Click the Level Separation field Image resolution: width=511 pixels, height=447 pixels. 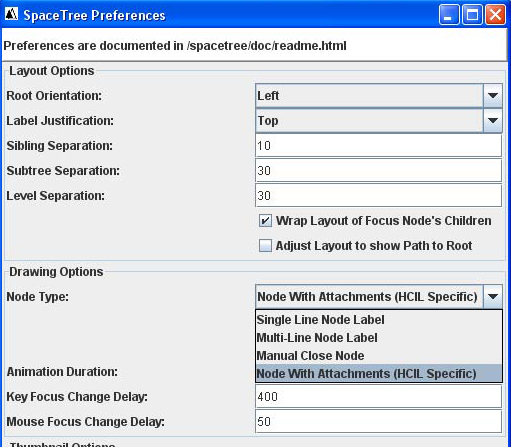[x=378, y=196]
